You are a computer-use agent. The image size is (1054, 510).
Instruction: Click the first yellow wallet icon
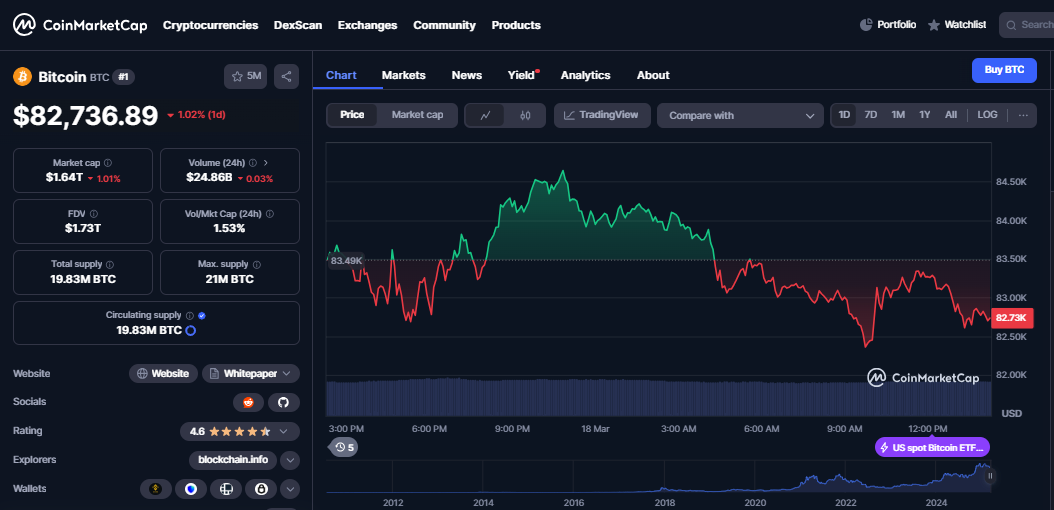pos(156,489)
